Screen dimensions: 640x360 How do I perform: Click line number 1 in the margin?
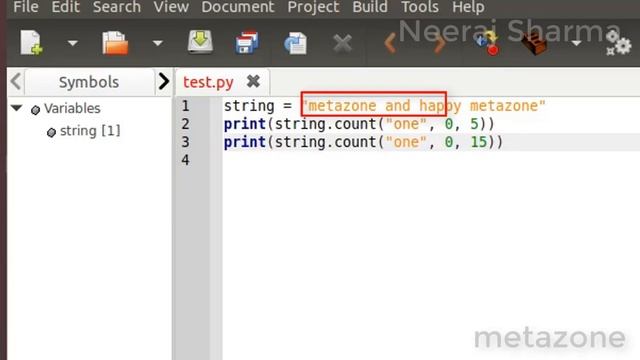pos(185,106)
